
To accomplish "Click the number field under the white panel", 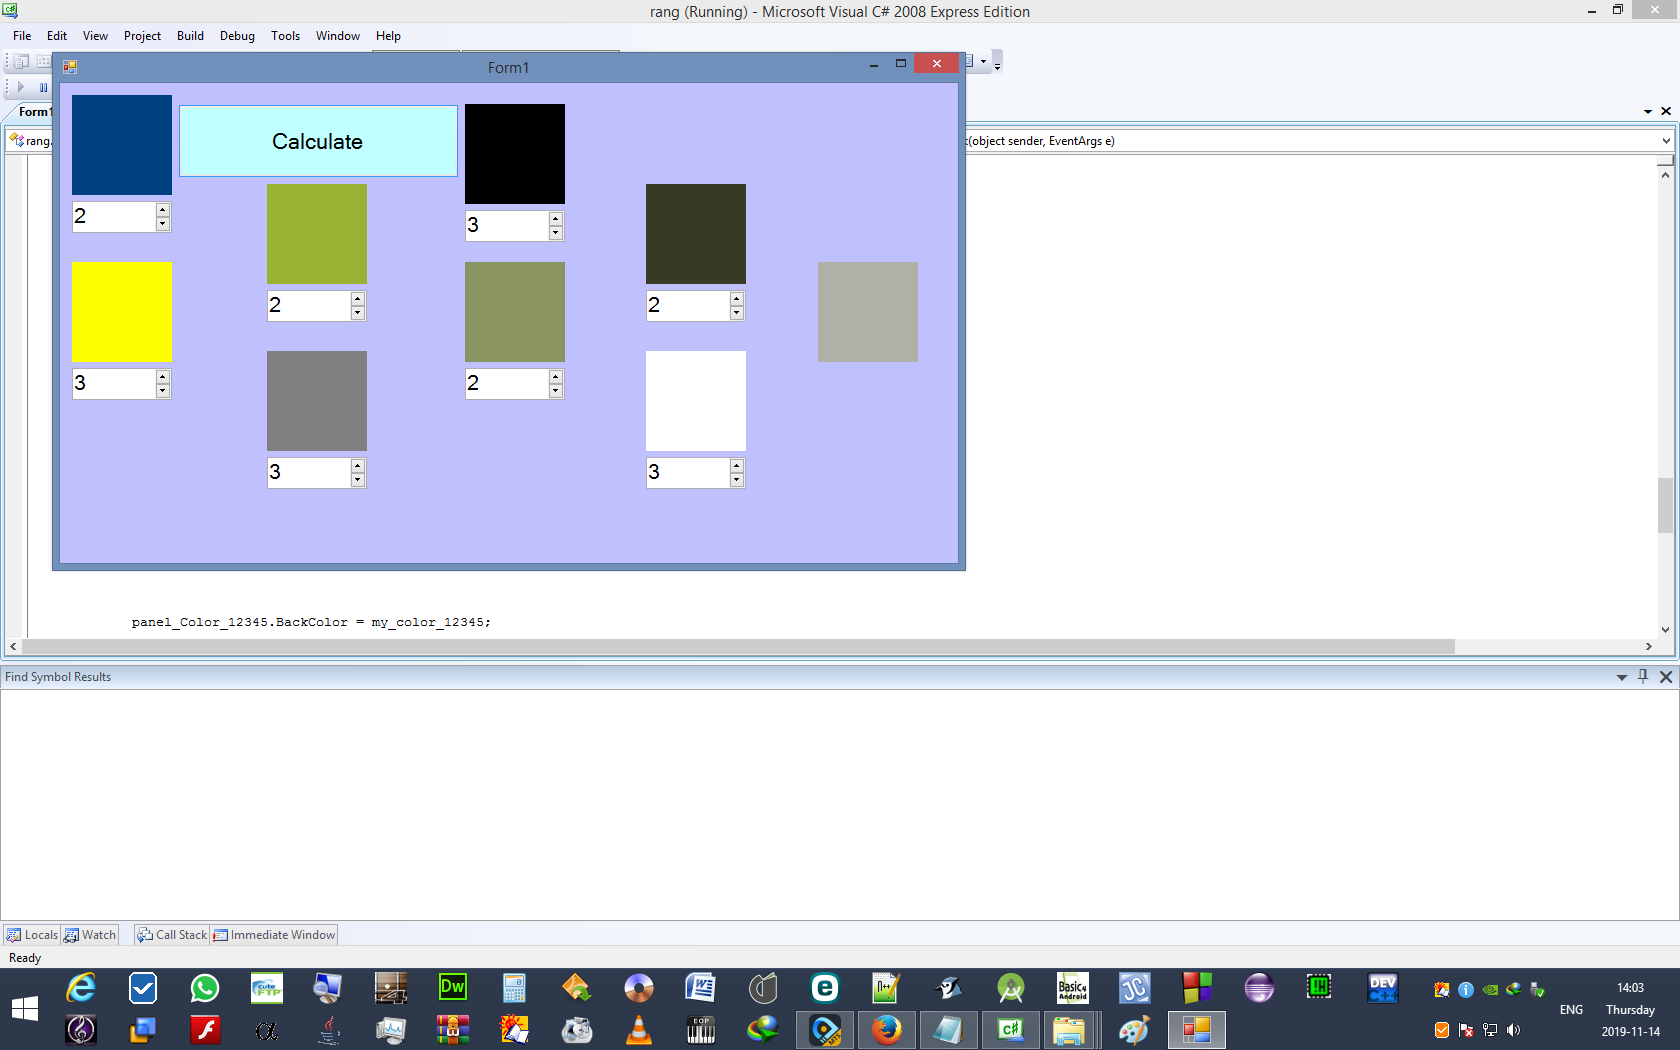I will click(x=688, y=473).
